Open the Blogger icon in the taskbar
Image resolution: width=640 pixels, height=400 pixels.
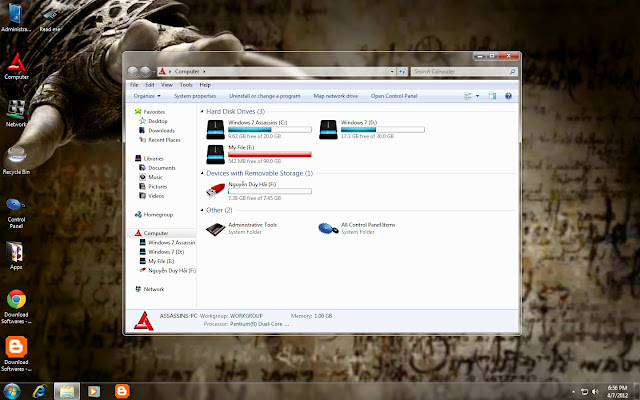point(122,391)
